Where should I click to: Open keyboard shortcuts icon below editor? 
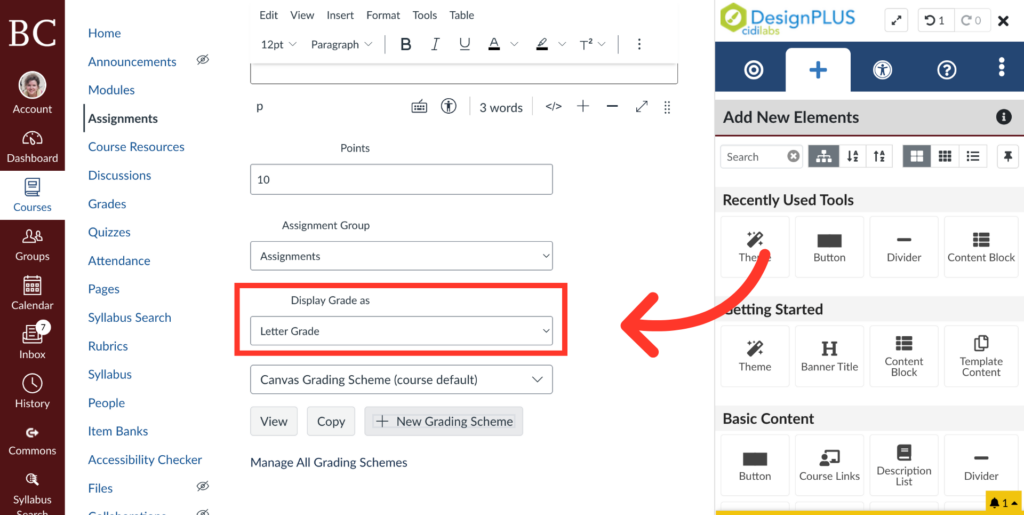point(419,107)
